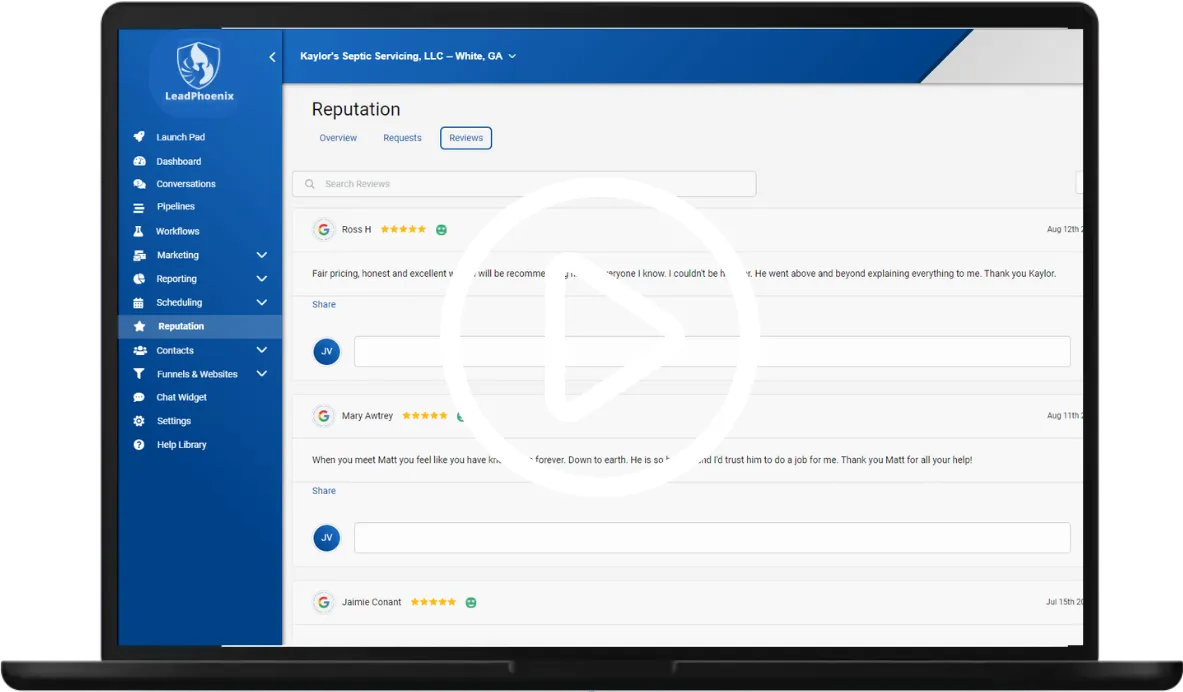Click the smiley face next to Ross H rating
This screenshot has width=1183, height=692.
pyautogui.click(x=441, y=229)
